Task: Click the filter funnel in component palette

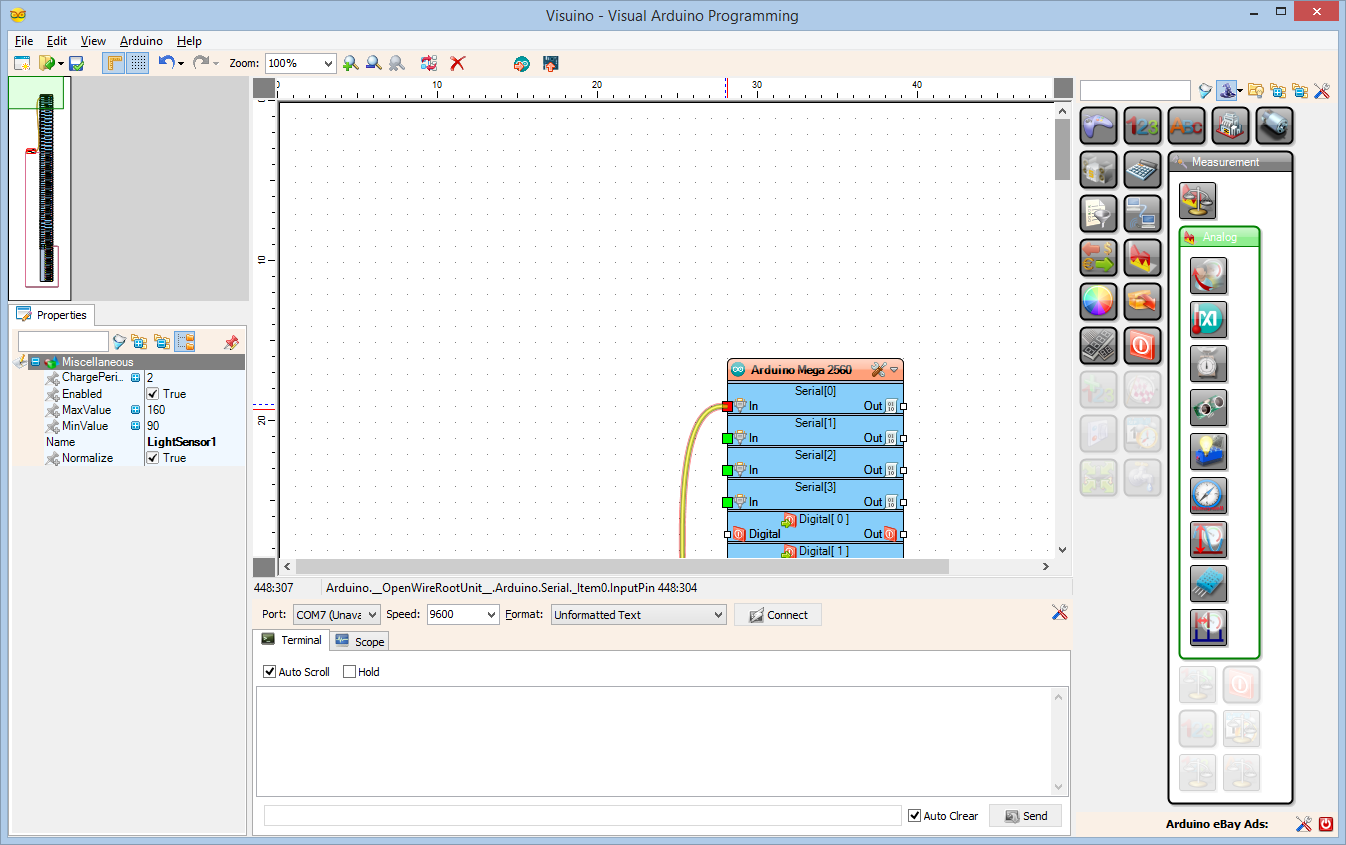Action: (x=1206, y=90)
